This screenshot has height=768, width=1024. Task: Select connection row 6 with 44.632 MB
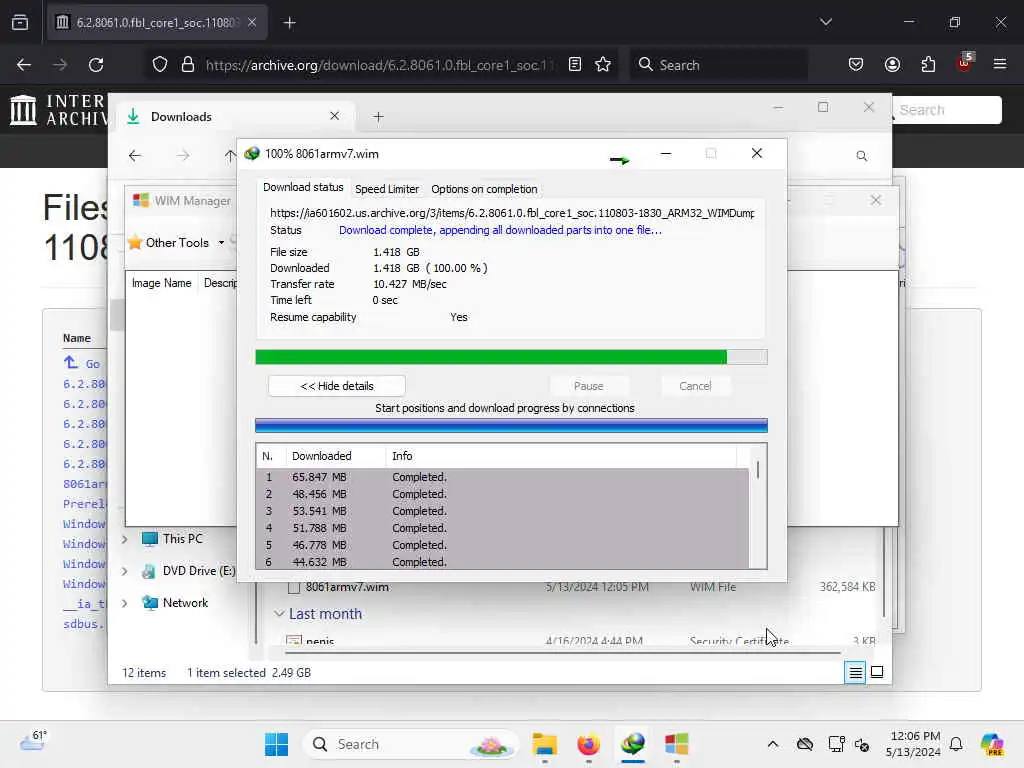[x=502, y=562]
